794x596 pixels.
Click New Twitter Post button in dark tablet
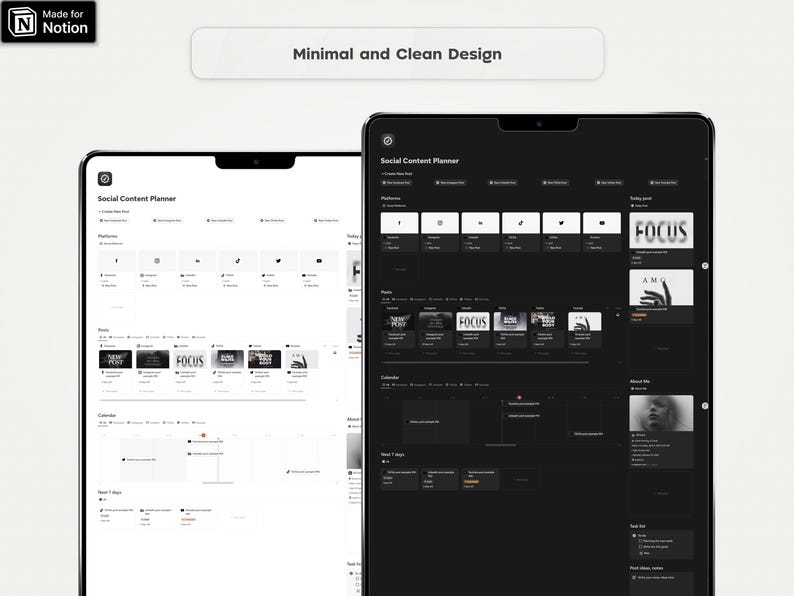click(x=609, y=183)
